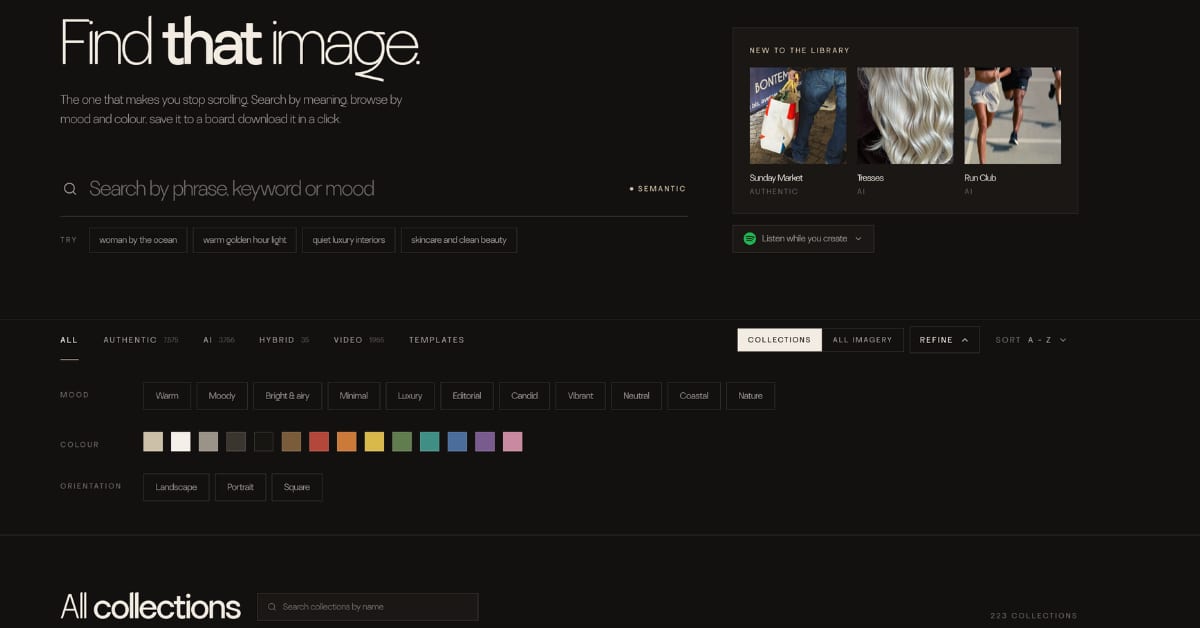Filter by Landscape orientation
Viewport: 1200px width, 628px height.
coord(176,487)
